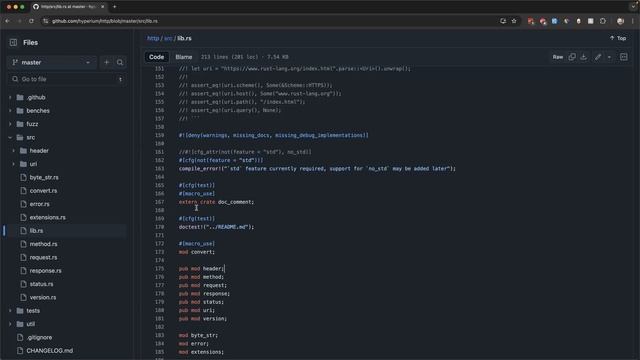The height and width of the screenshot is (360, 640).
Task: Open status.rs file
Action: pyautogui.click(x=41, y=284)
